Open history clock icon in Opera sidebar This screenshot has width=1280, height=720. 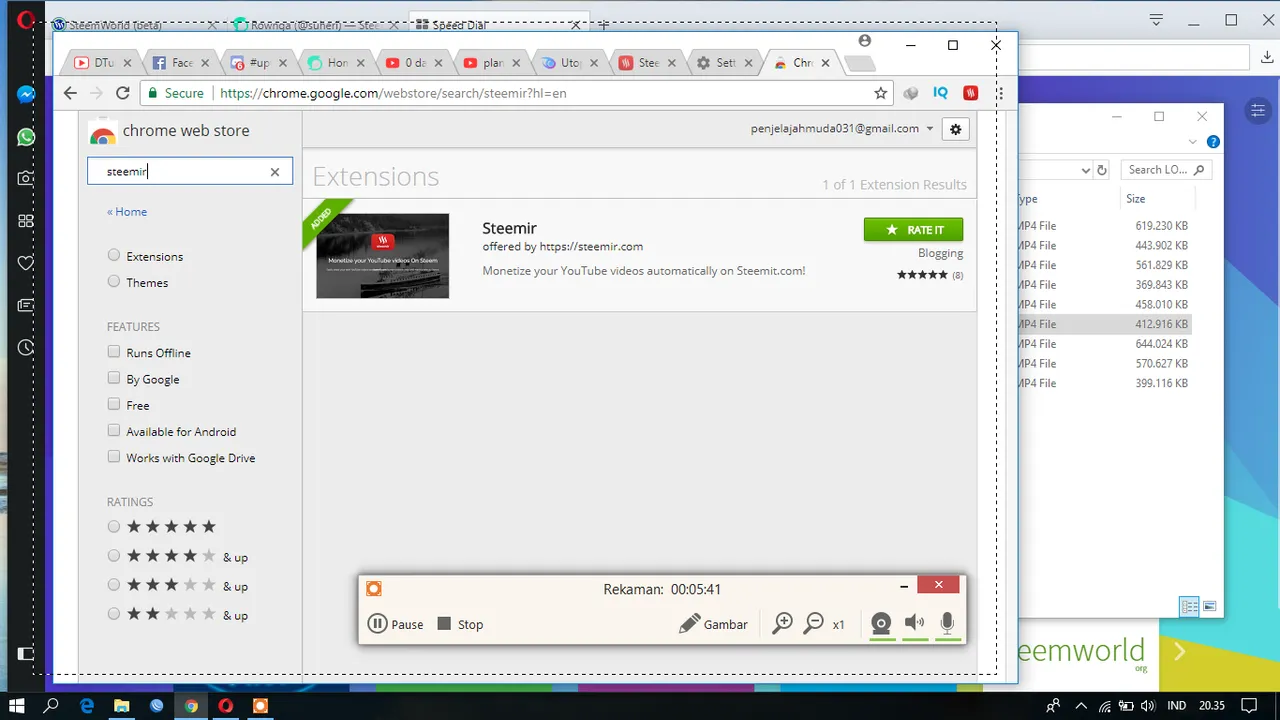26,348
